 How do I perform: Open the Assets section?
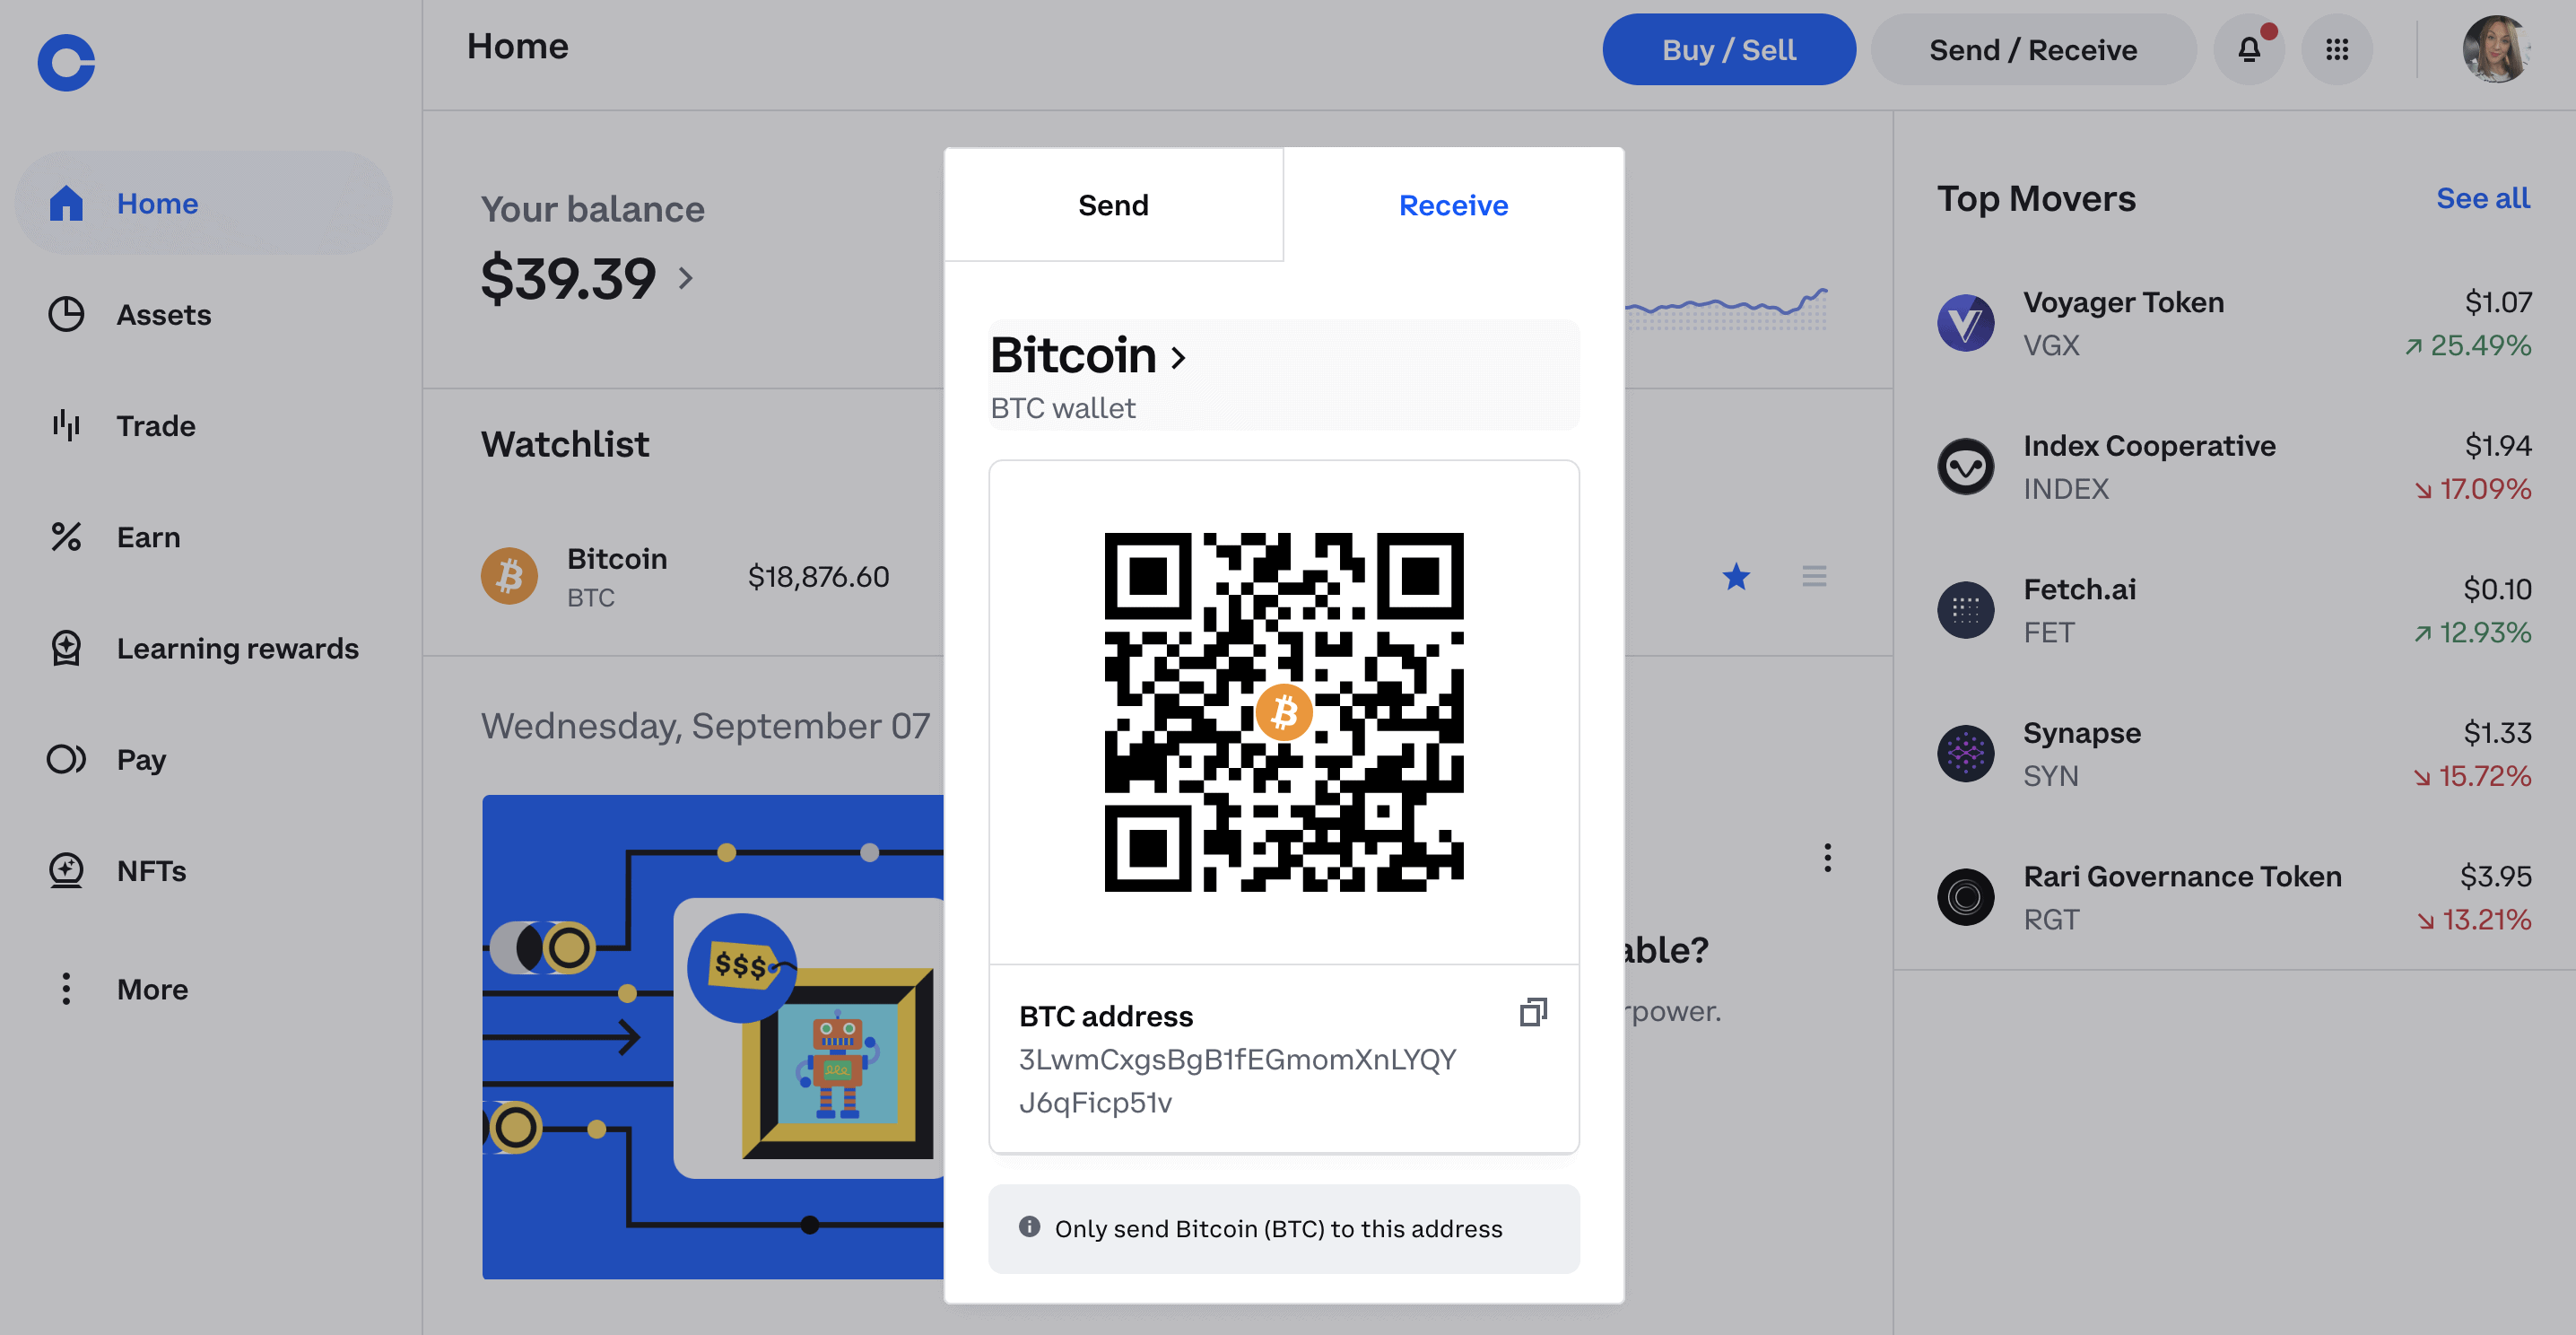(x=163, y=311)
